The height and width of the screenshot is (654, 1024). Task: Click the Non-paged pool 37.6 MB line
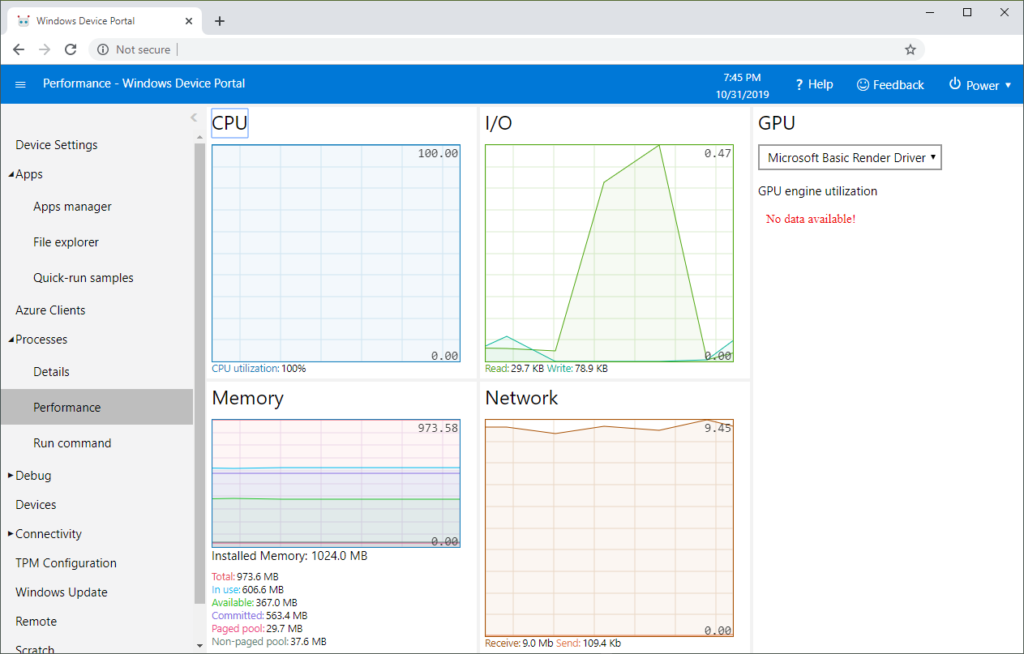(x=269, y=642)
